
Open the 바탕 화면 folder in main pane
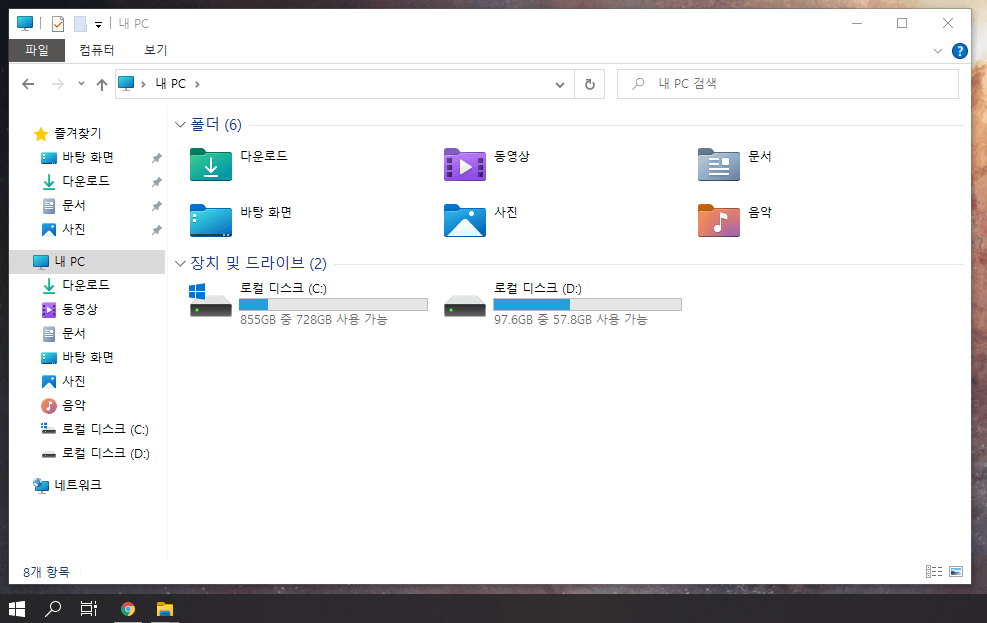coord(211,220)
